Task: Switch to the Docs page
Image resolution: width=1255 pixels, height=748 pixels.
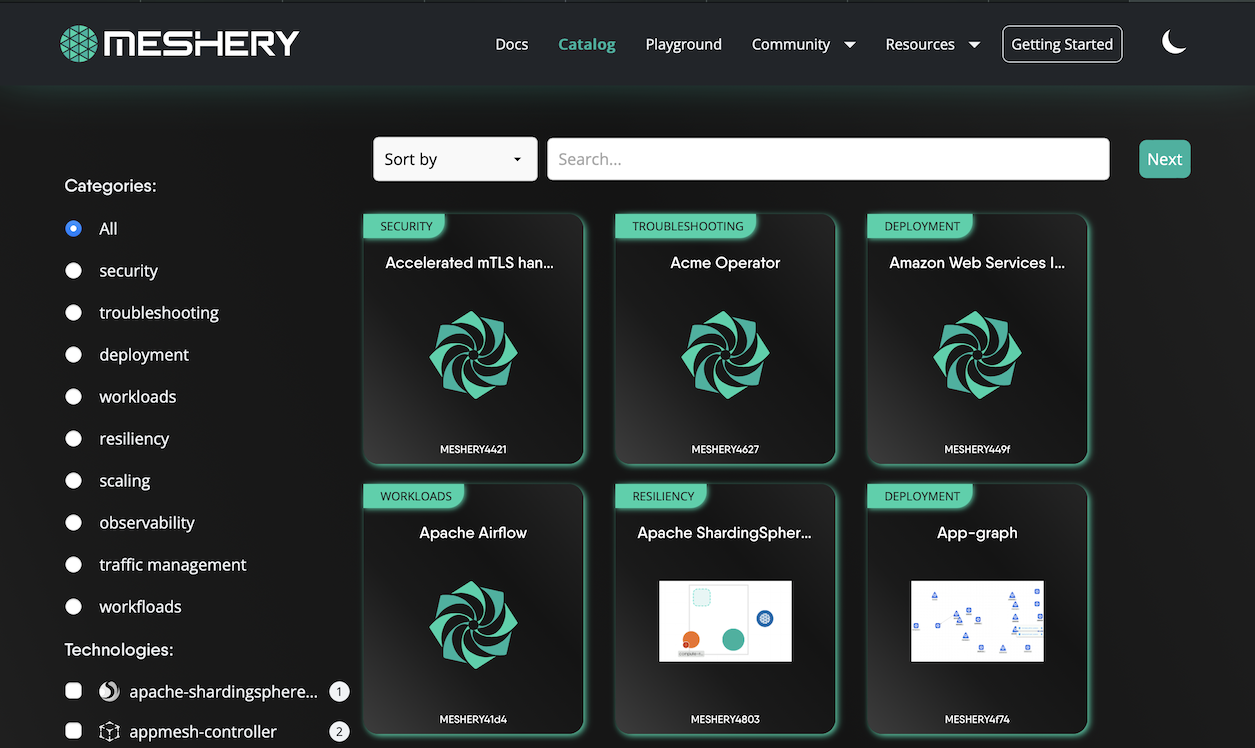Action: coord(511,44)
